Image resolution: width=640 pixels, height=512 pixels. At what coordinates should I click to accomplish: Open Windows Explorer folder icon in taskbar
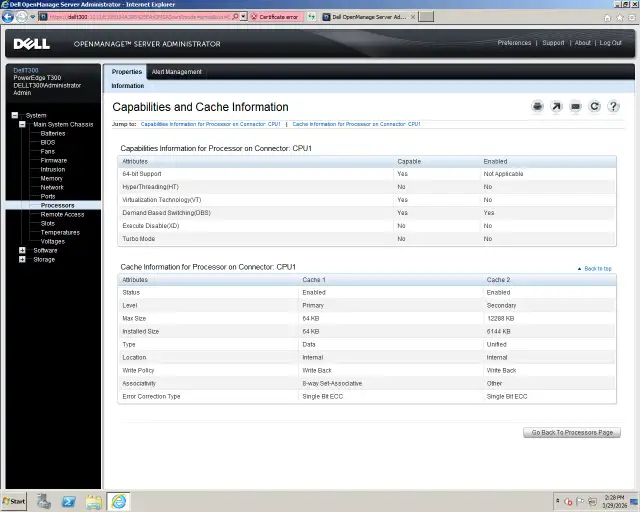[94, 500]
